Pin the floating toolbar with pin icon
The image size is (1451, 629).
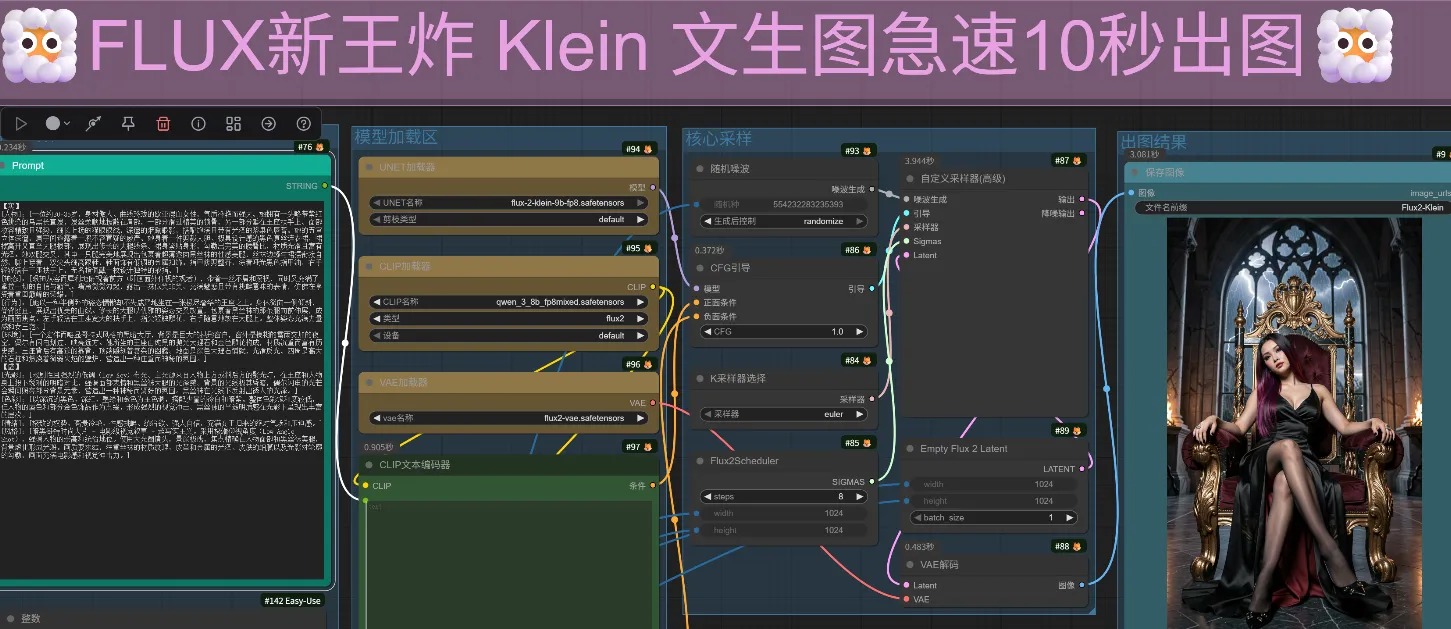tap(128, 123)
